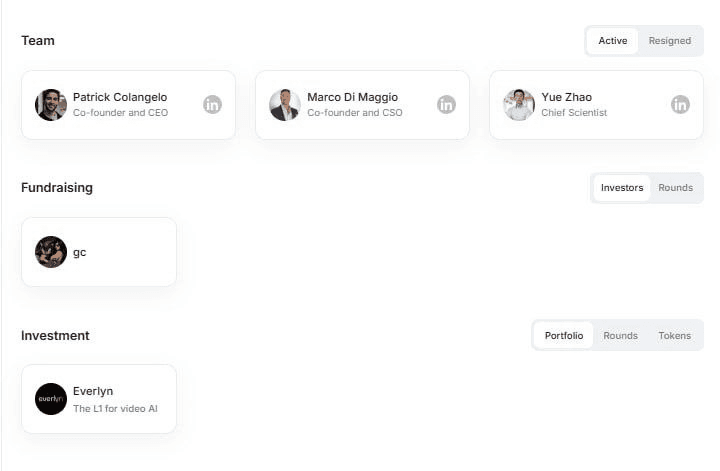Viewport: 720px width, 471px height.
Task: Switch Team view to Active
Action: coord(613,41)
